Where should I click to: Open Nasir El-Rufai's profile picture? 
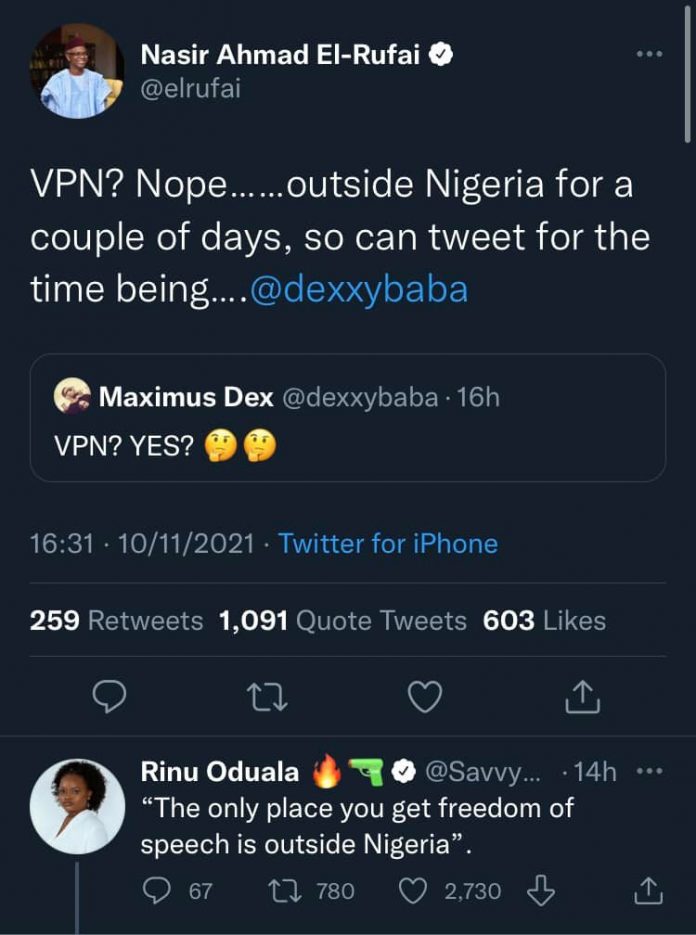(x=76, y=71)
